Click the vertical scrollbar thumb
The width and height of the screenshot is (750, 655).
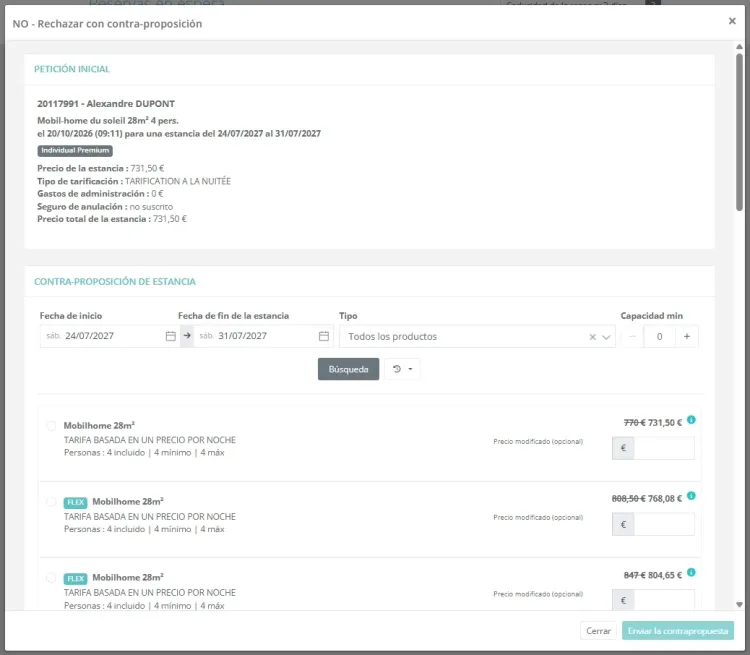pyautogui.click(x=739, y=132)
